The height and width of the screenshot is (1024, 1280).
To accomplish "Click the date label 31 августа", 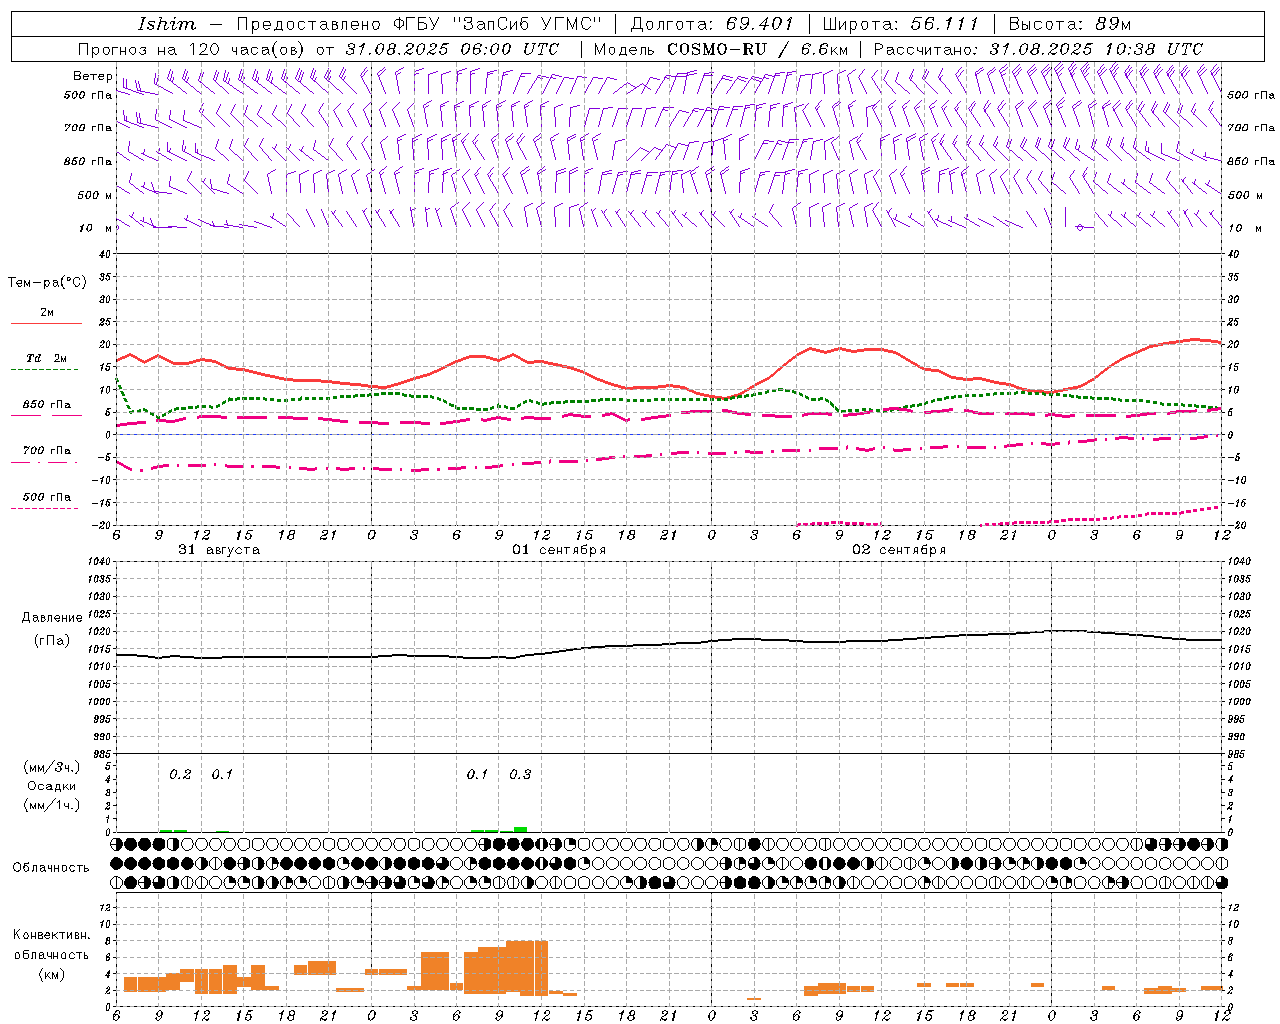I will click(x=219, y=550).
